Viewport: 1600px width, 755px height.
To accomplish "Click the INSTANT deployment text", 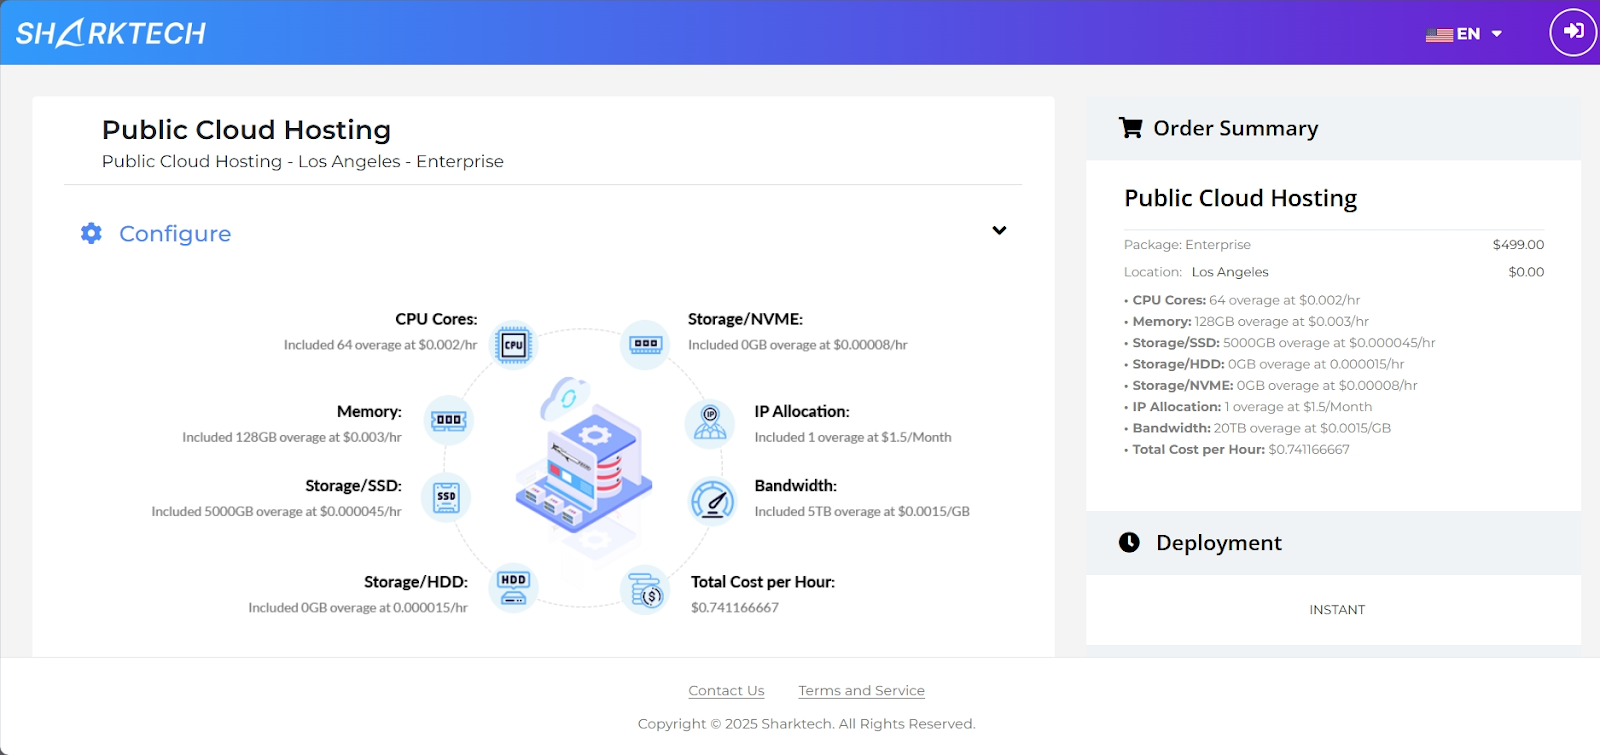I will point(1337,609).
